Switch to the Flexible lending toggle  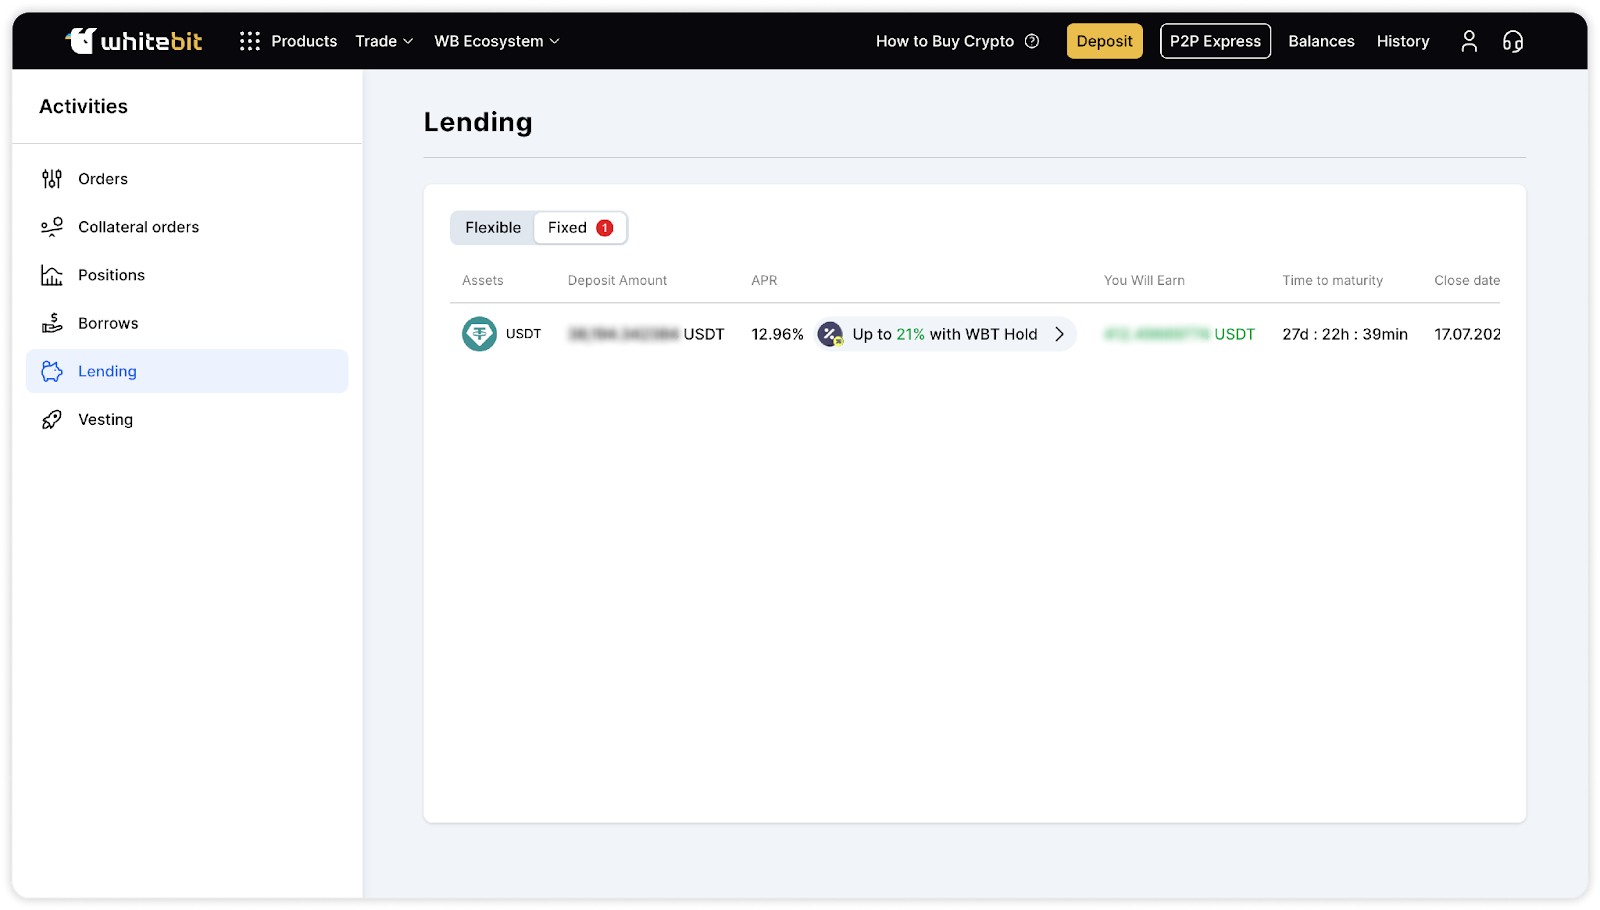pyautogui.click(x=492, y=228)
